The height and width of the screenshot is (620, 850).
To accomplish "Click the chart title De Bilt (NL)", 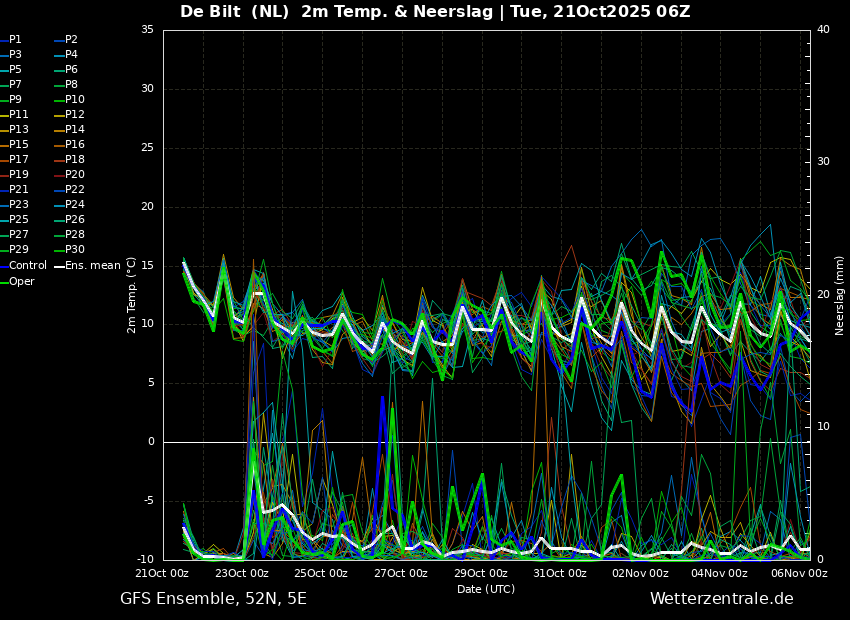I will [236, 12].
